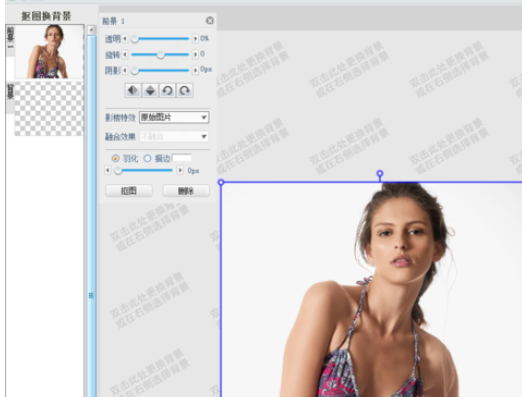Open the 影楼特效 dropdown
The image size is (522, 397).
[174, 117]
